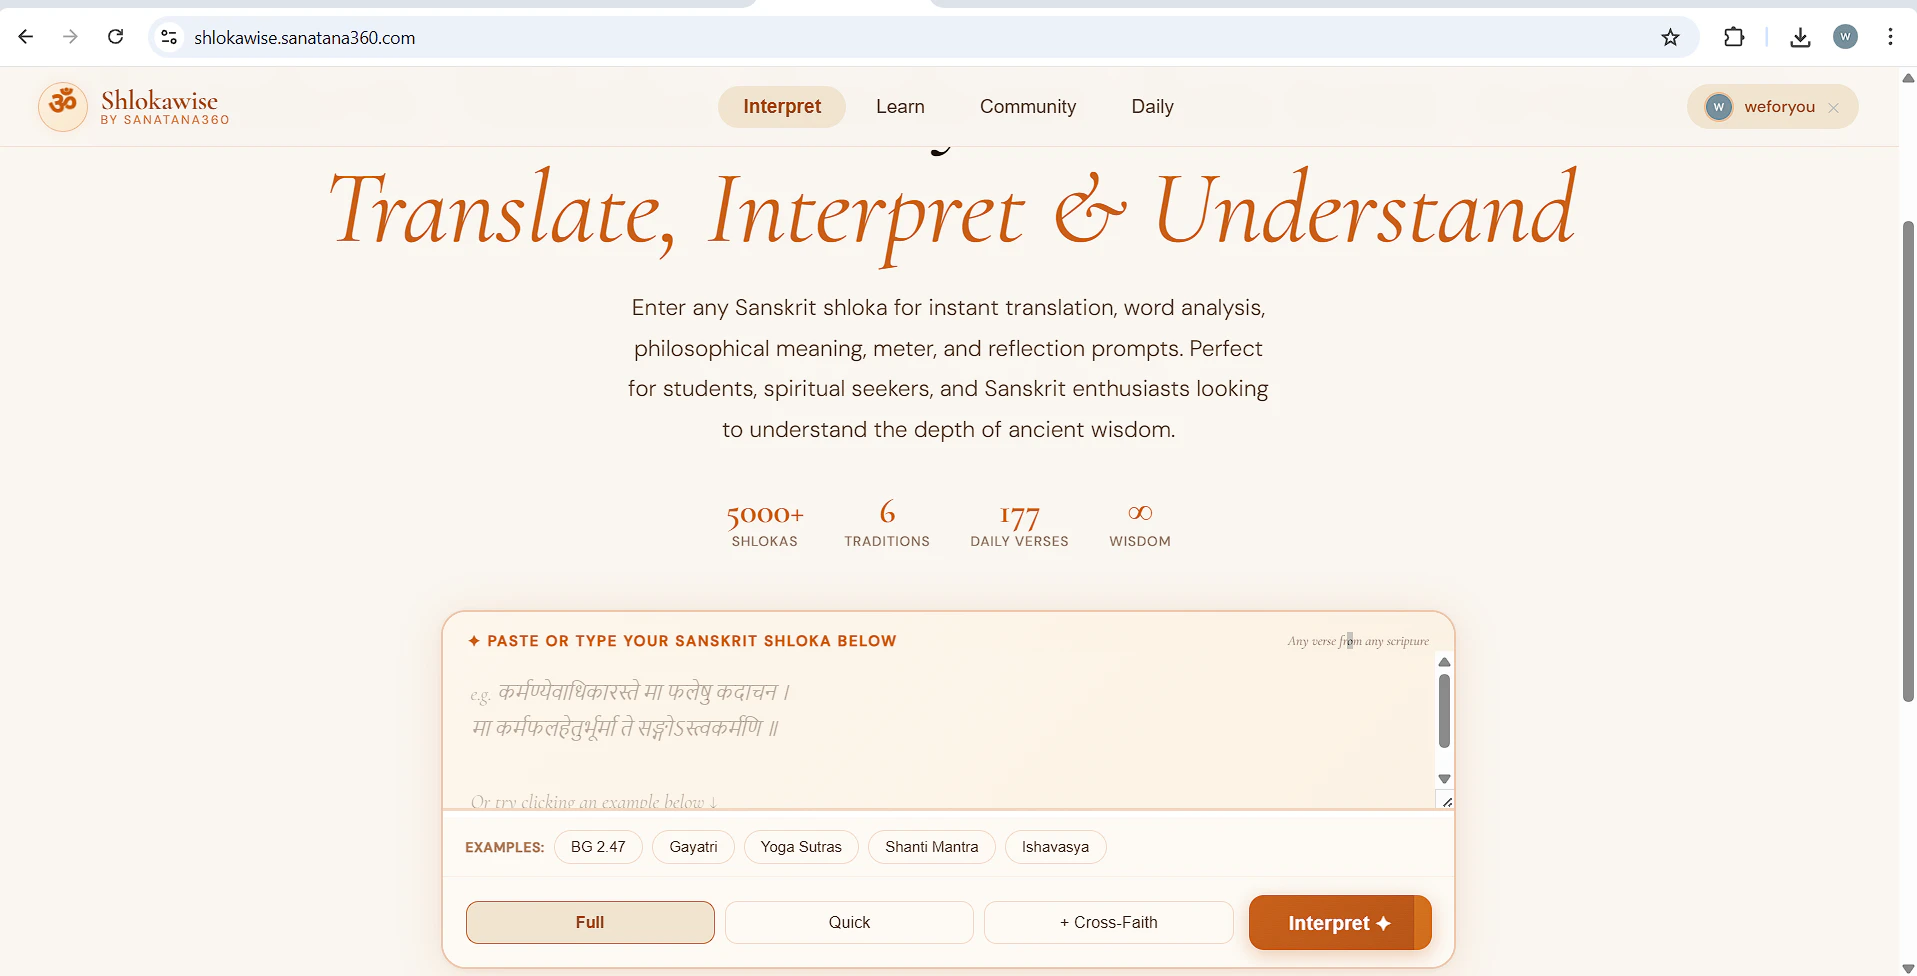Select the Full interpretation mode
This screenshot has height=976, width=1917.
click(590, 922)
